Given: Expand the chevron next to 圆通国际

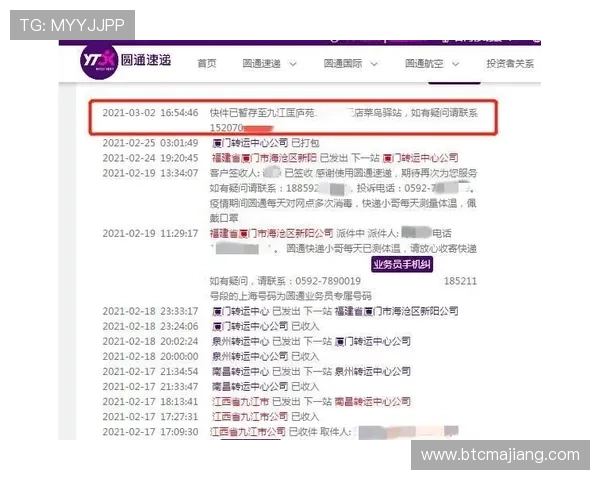Looking at the screenshot, I should (x=374, y=64).
